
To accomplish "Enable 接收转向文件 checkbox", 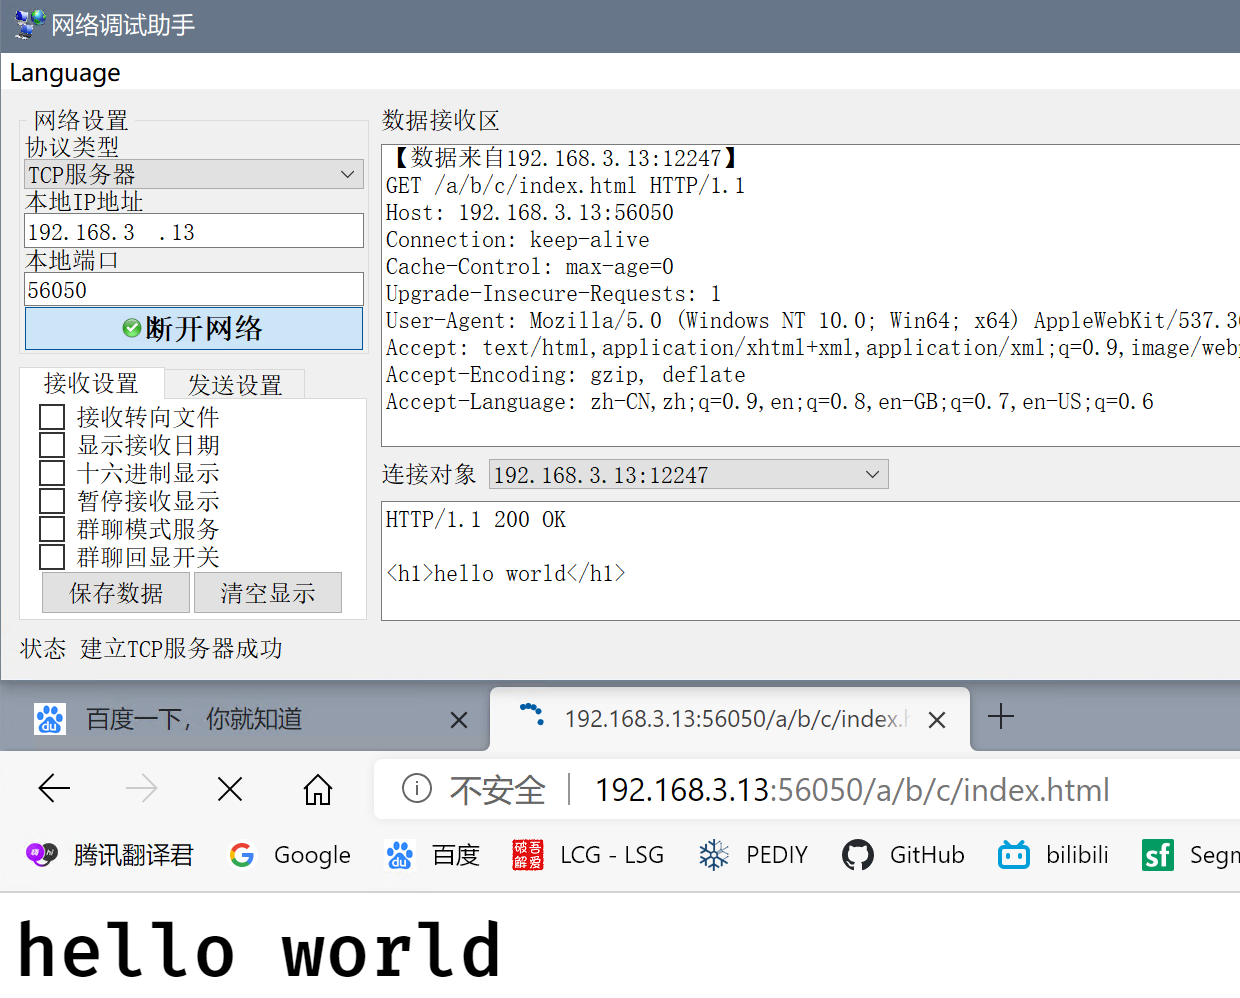I will (x=52, y=417).
